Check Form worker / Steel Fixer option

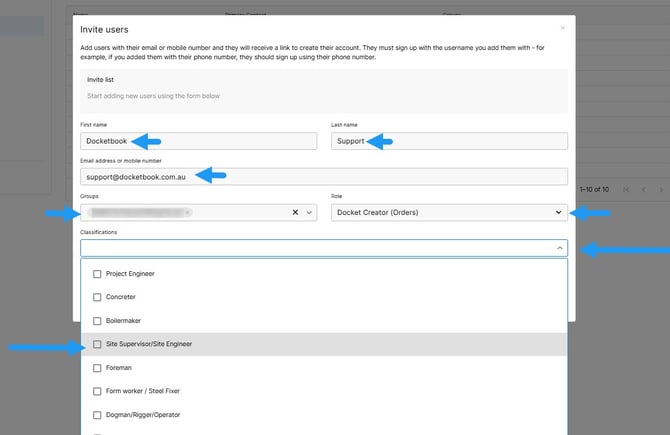97,391
